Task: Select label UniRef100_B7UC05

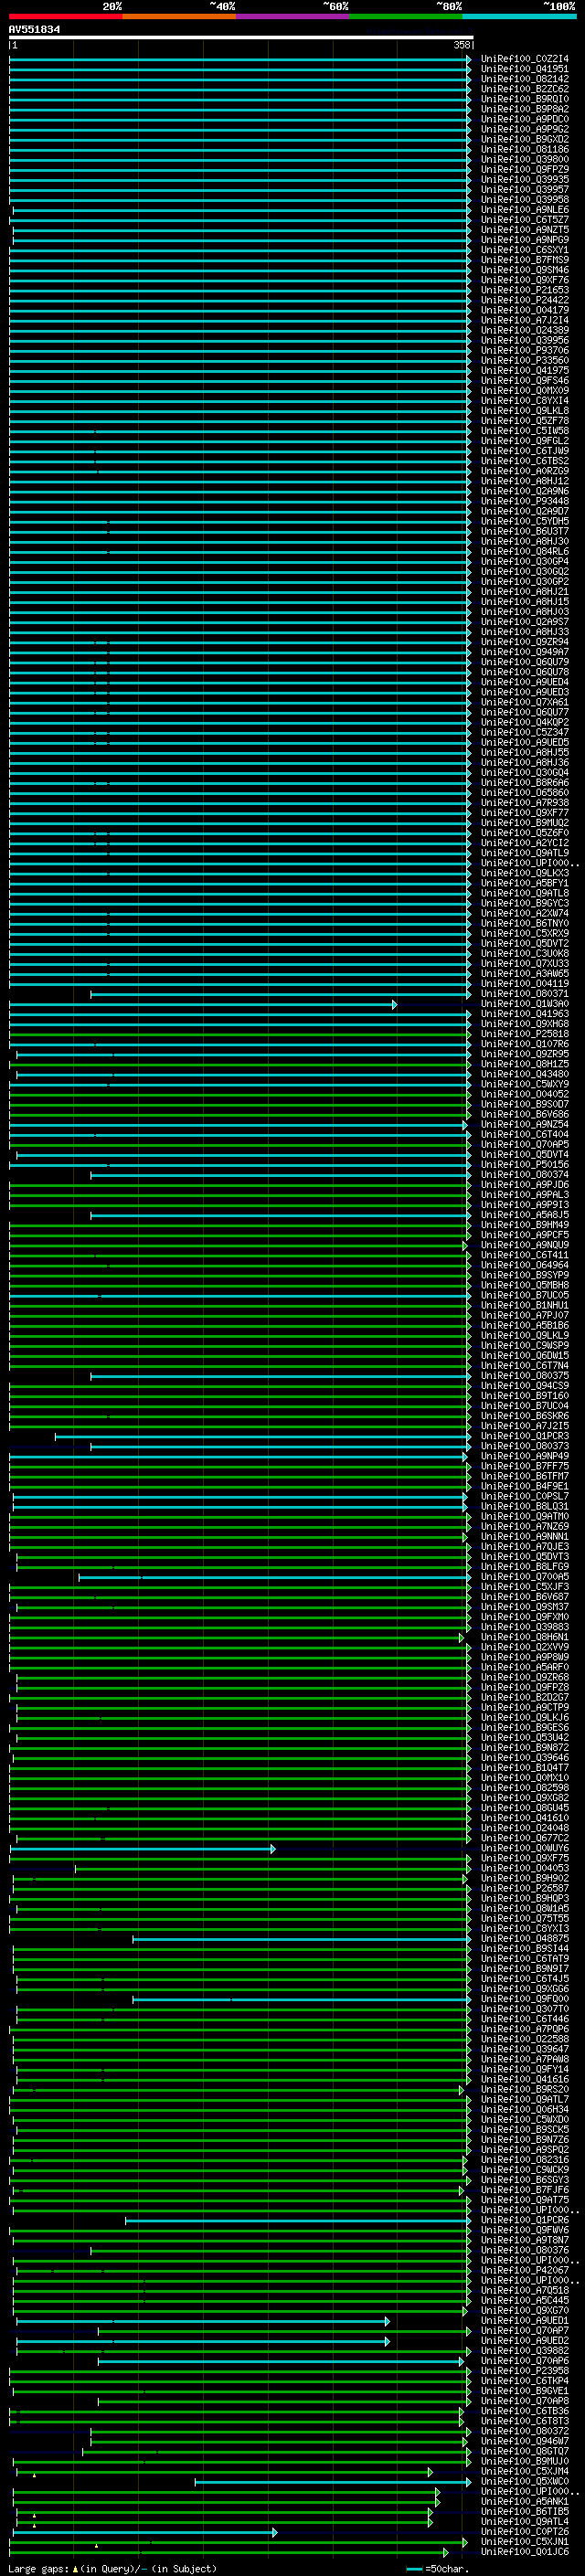Action: point(525,1295)
